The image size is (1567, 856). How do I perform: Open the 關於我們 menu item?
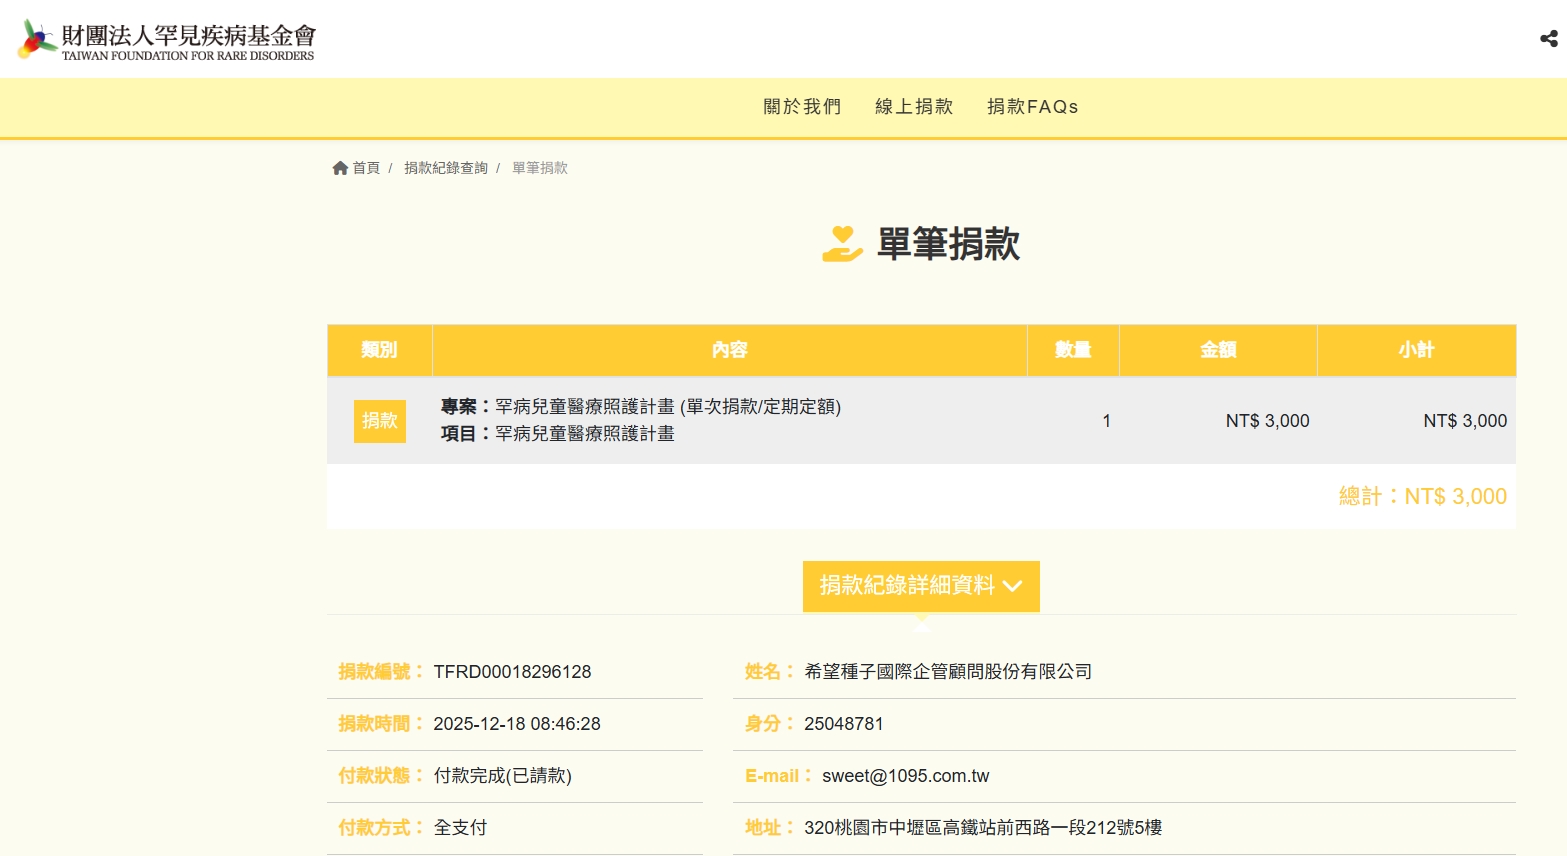(x=802, y=107)
